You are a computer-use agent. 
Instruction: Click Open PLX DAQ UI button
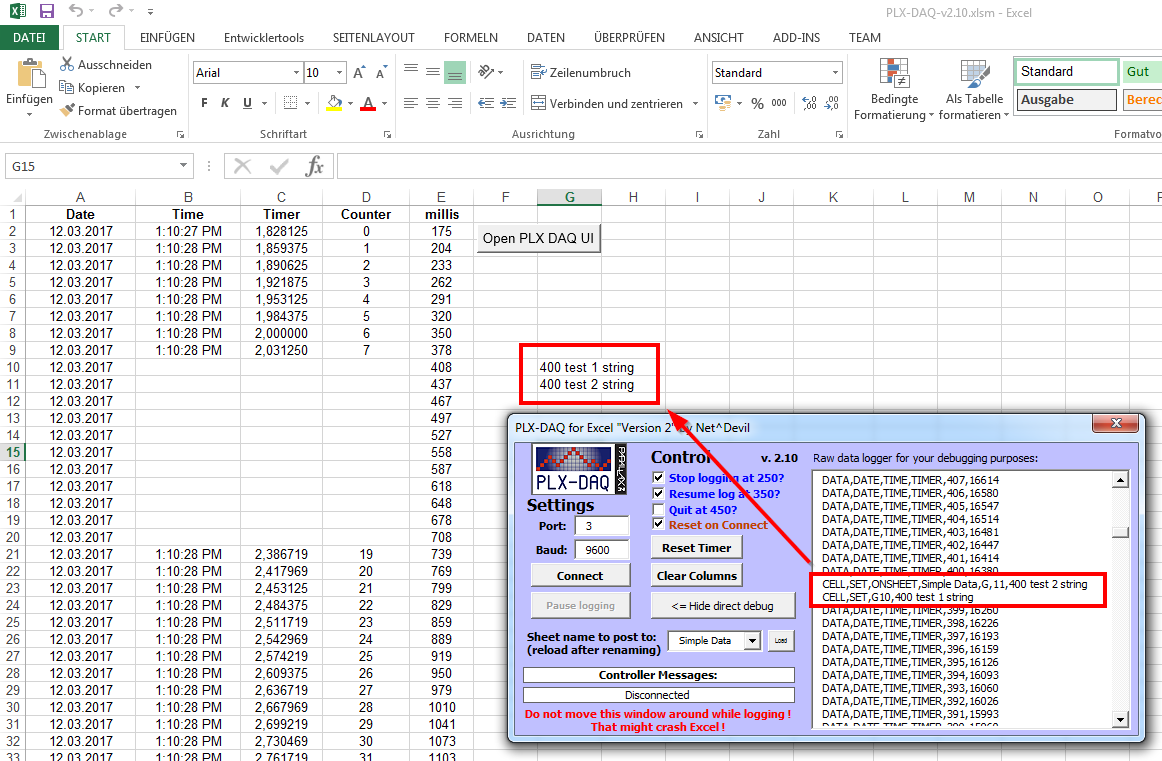(538, 239)
